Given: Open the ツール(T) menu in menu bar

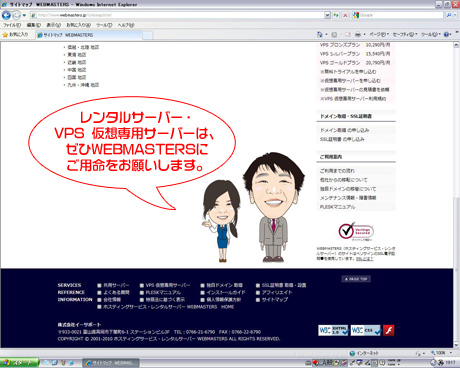Looking at the screenshot, I should click(104, 25).
